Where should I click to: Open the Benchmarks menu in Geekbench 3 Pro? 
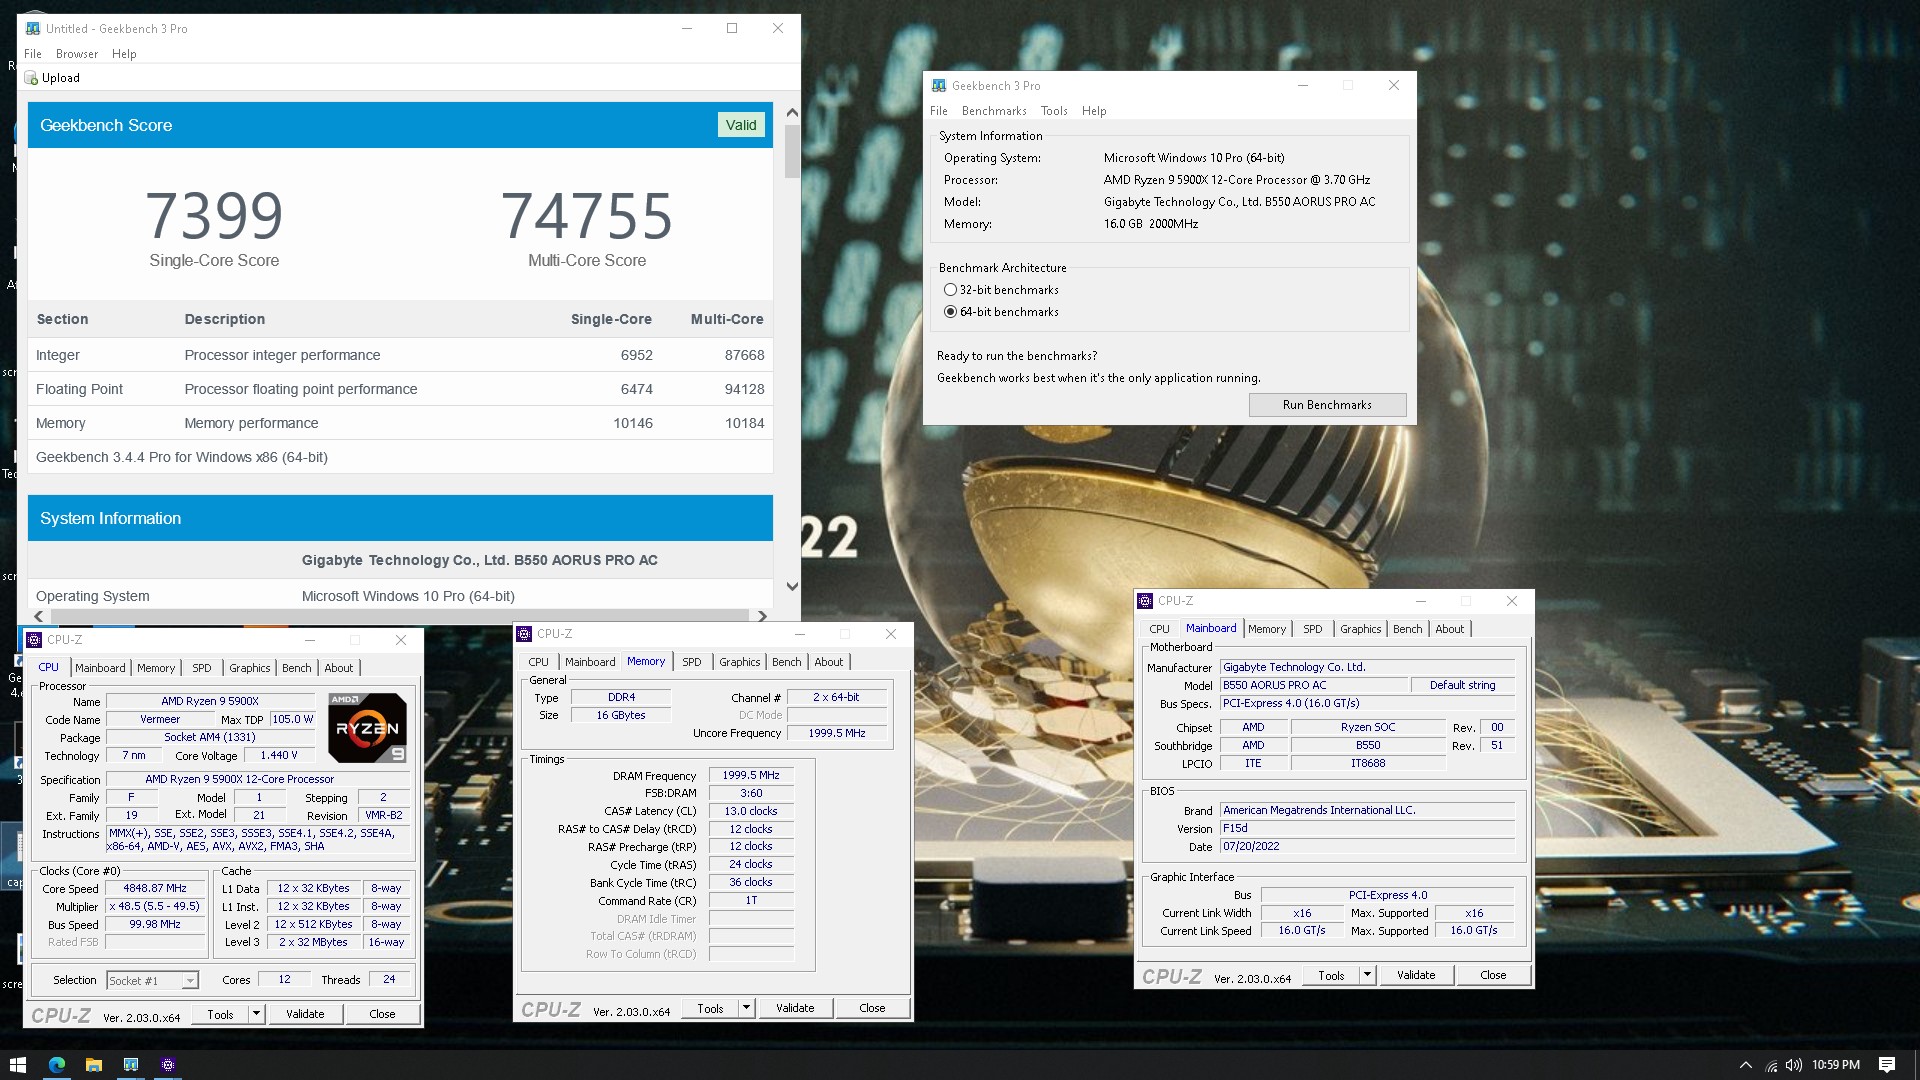(x=993, y=111)
